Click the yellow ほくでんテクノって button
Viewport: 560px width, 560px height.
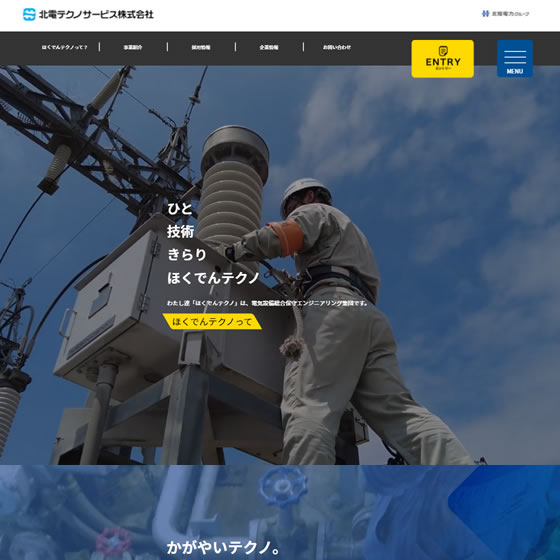[x=212, y=321]
